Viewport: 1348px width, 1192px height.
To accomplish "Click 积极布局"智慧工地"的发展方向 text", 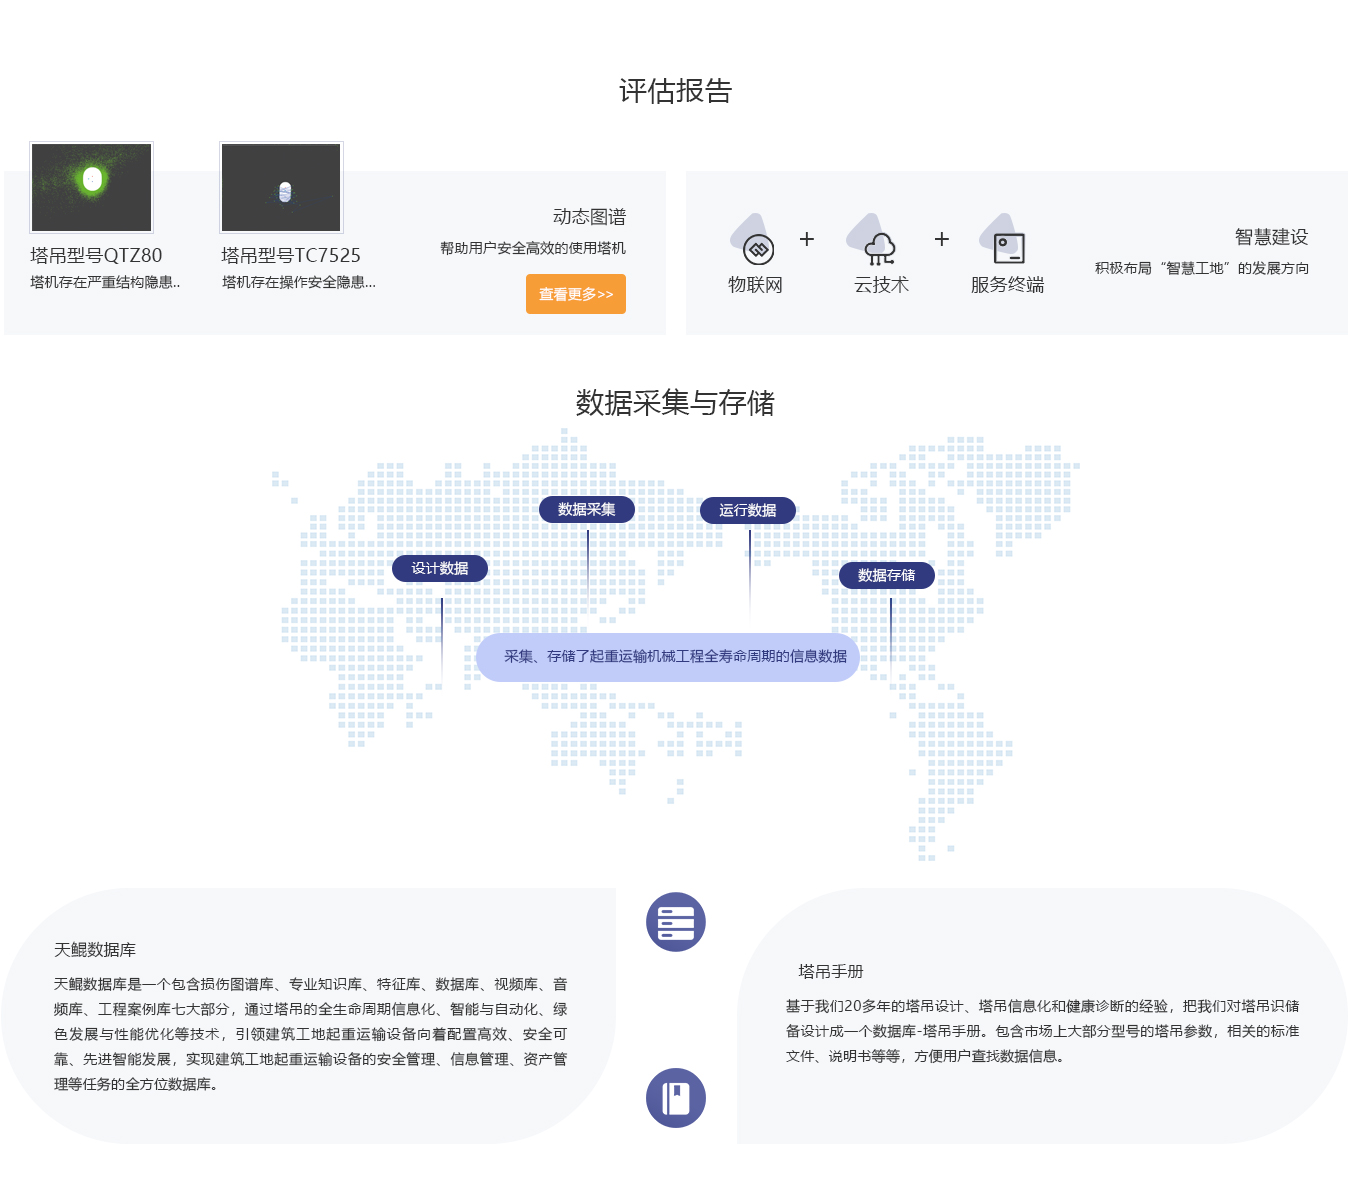I will click(x=1202, y=268).
